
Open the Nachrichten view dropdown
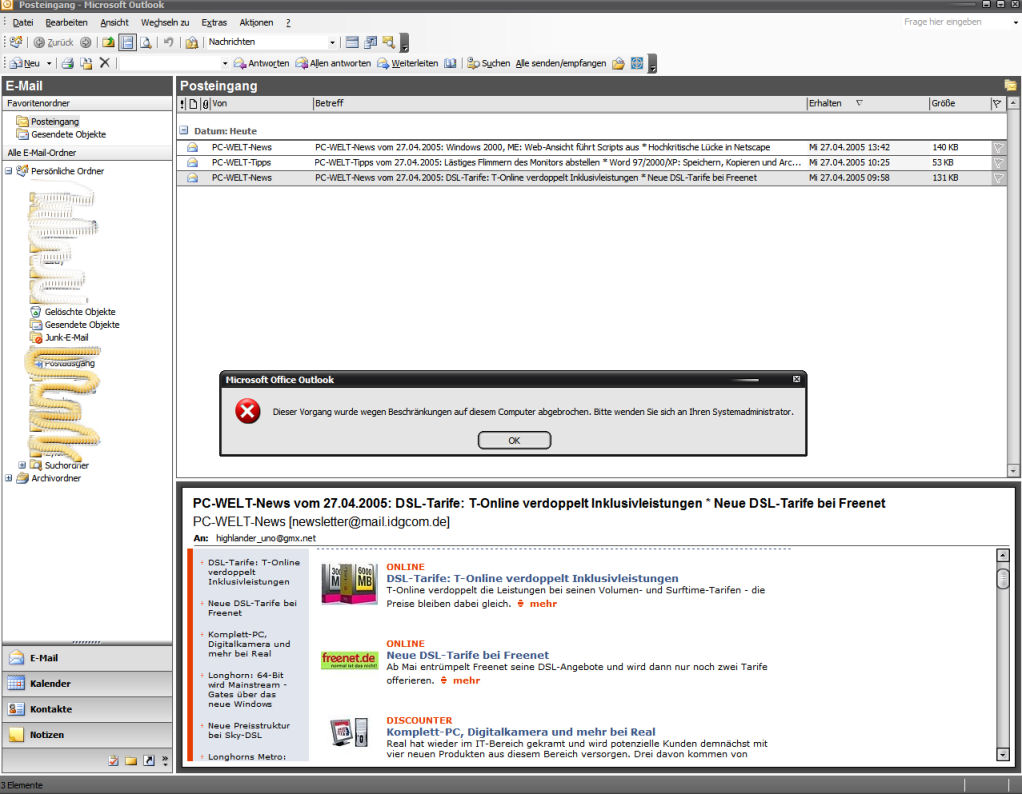coord(332,42)
